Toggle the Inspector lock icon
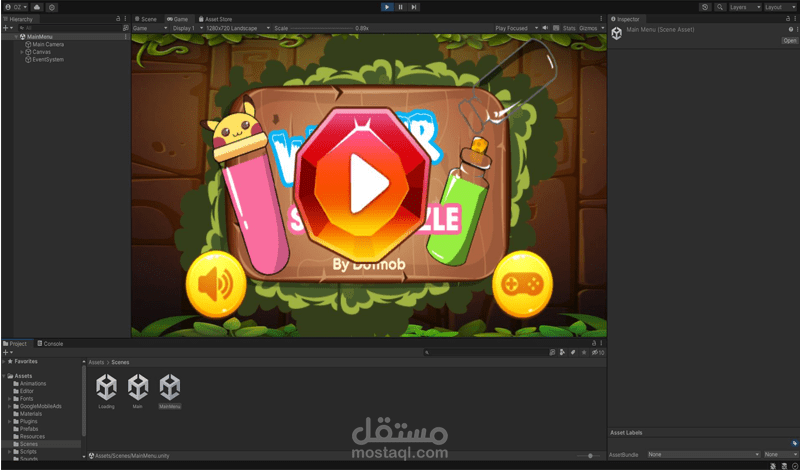This screenshot has width=800, height=470. pos(788,18)
